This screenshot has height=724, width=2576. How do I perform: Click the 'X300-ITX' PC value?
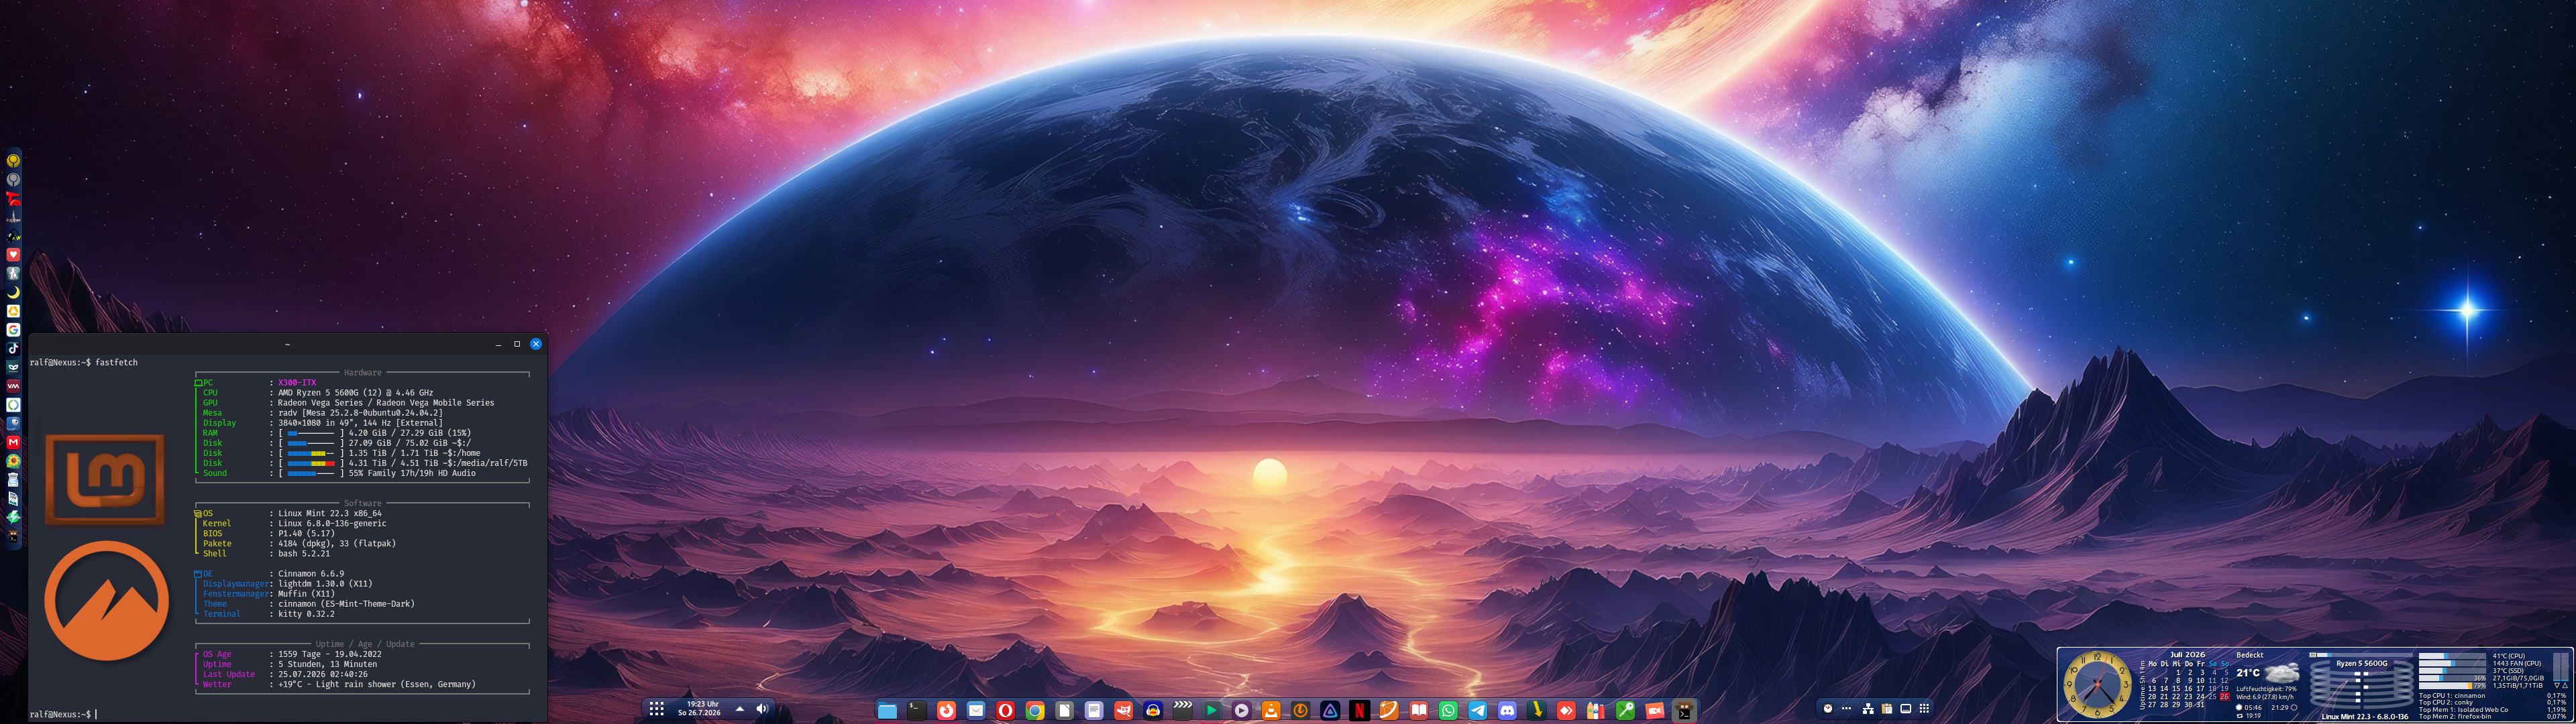(x=297, y=383)
